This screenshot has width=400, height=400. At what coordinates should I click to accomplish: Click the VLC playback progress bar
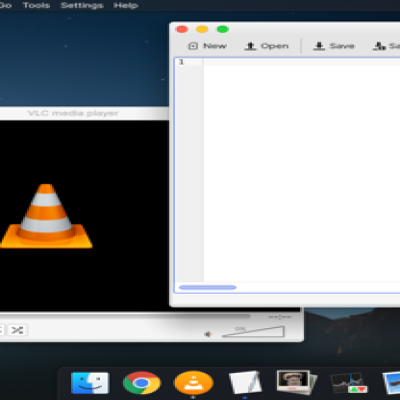[125, 315]
